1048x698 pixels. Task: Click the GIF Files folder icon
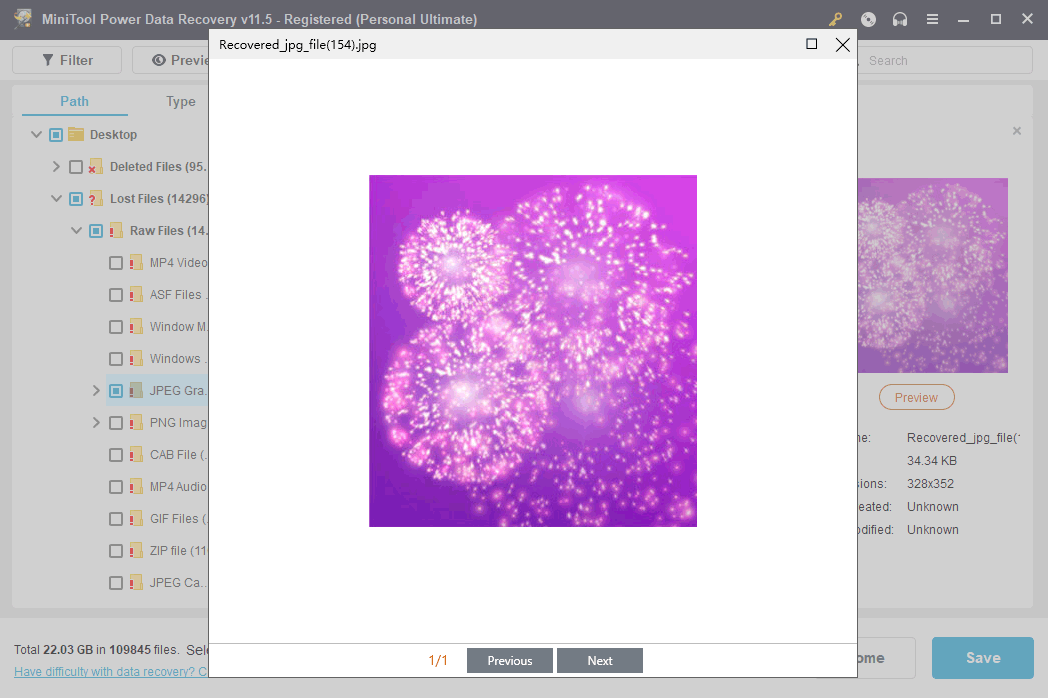[136, 519]
